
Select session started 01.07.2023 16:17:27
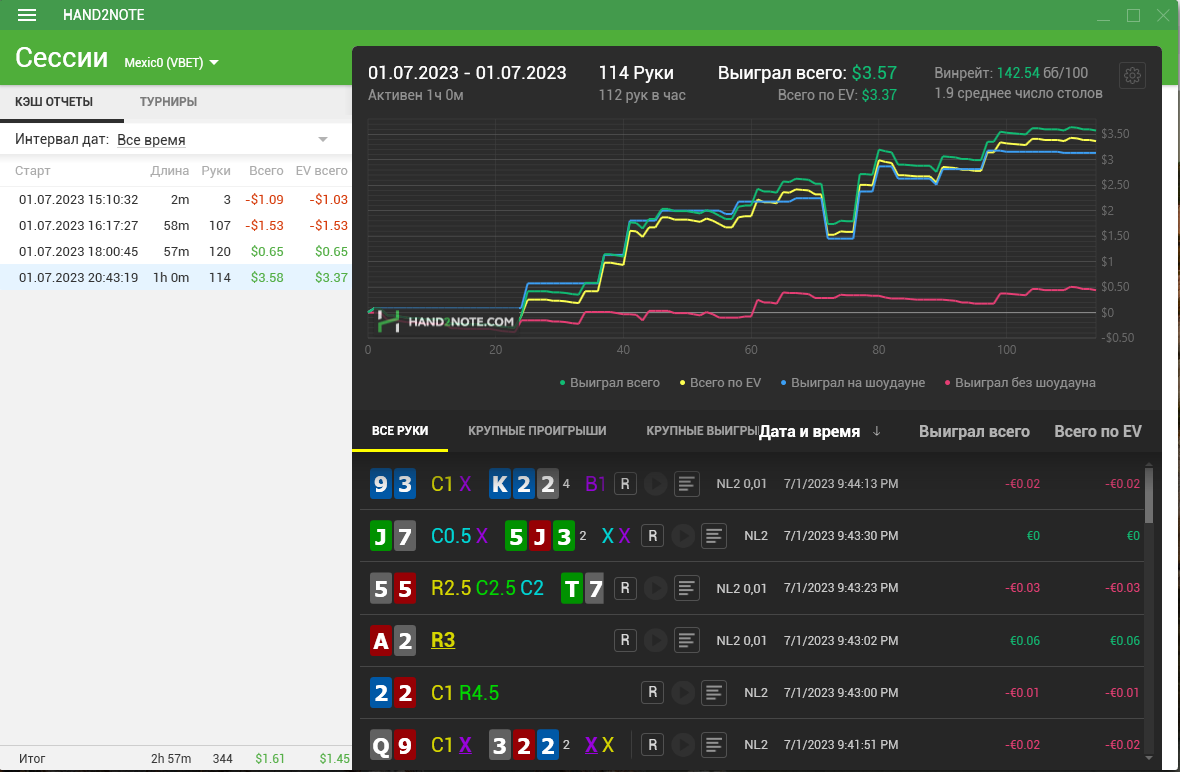(x=175, y=226)
